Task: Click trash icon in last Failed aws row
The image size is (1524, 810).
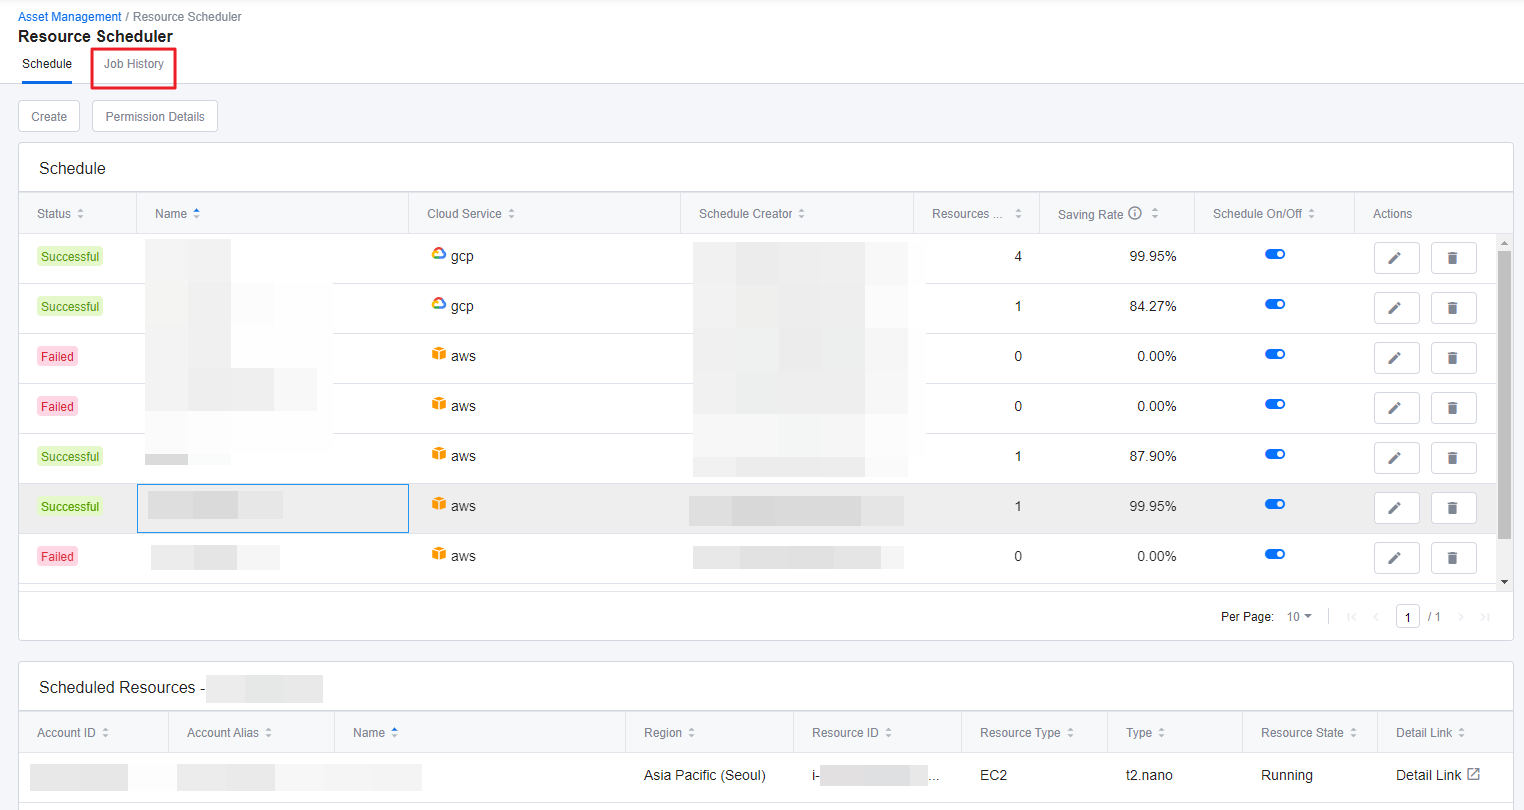Action: 1453,558
